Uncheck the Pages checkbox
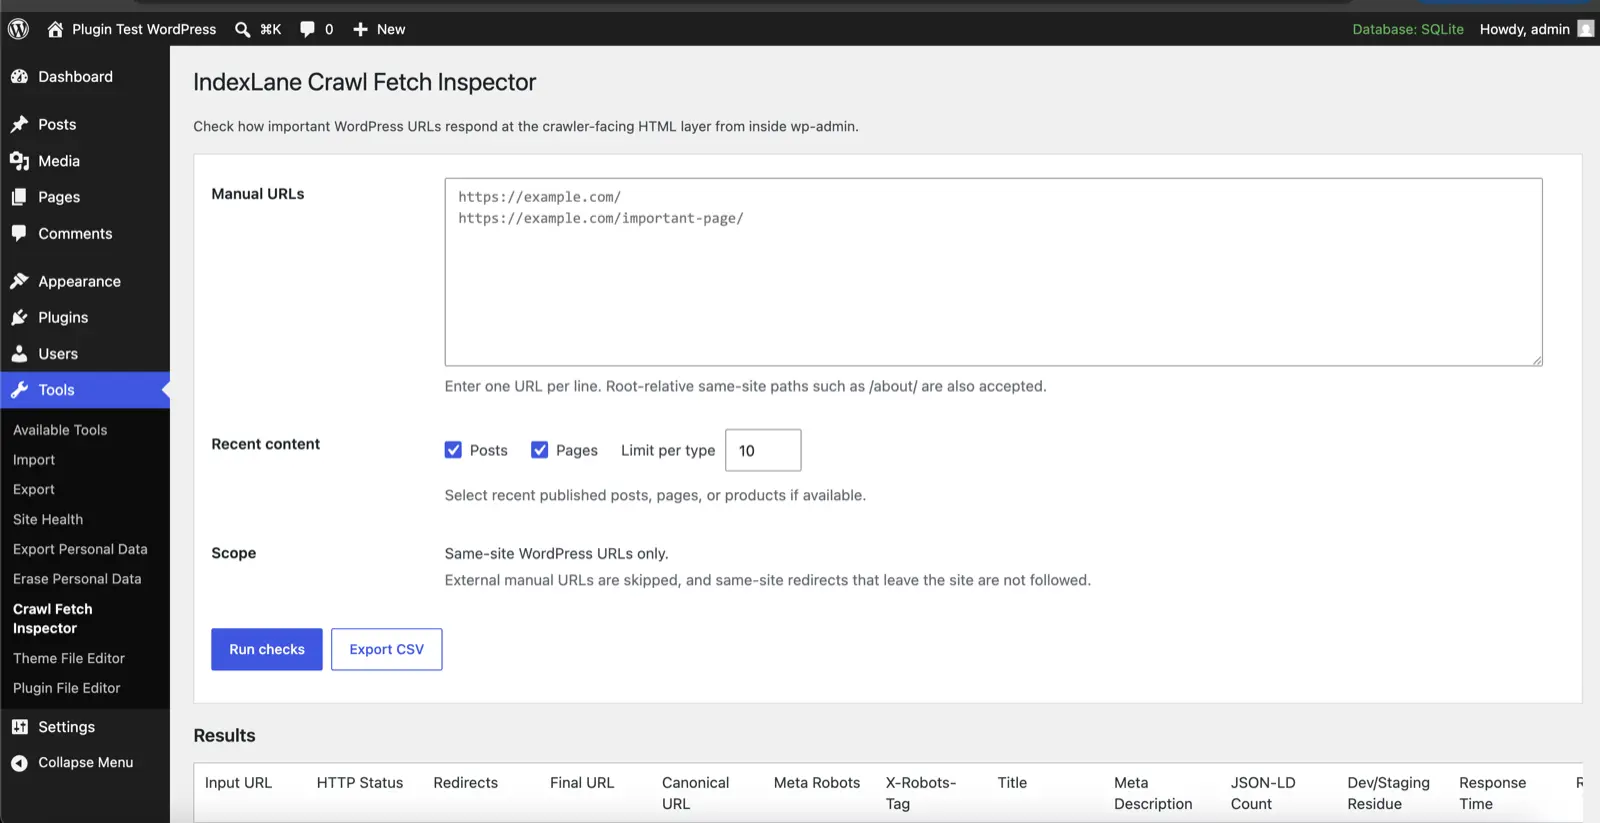The height and width of the screenshot is (823, 1600). [539, 450]
